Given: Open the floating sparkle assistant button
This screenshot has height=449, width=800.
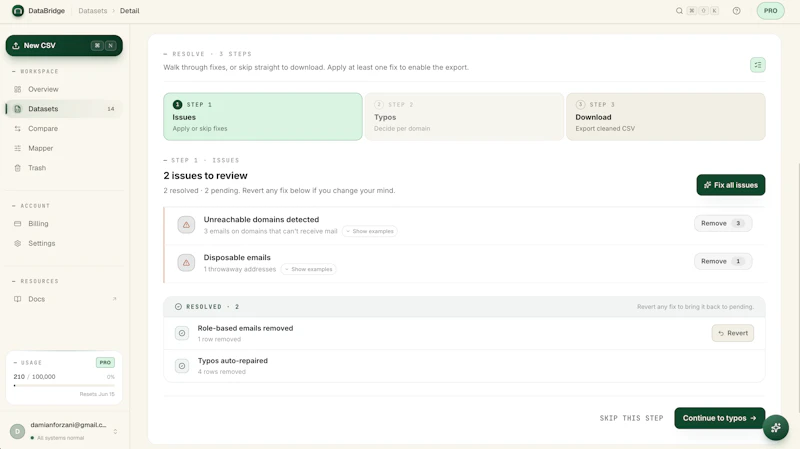Looking at the screenshot, I should point(776,428).
